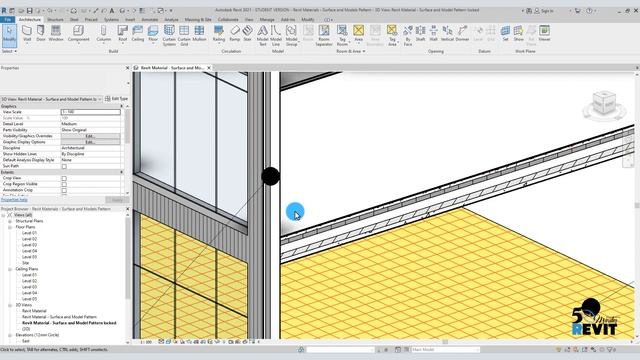Collapse the Floor Plans tree node

click(10, 227)
